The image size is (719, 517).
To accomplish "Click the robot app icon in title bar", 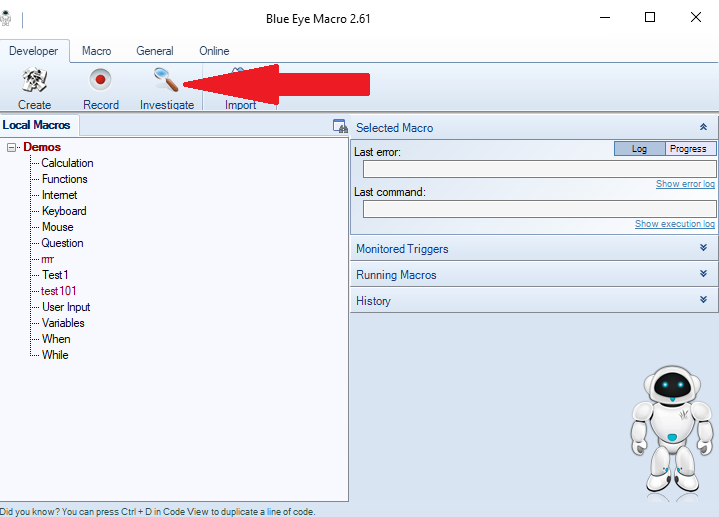I will pos(6,18).
